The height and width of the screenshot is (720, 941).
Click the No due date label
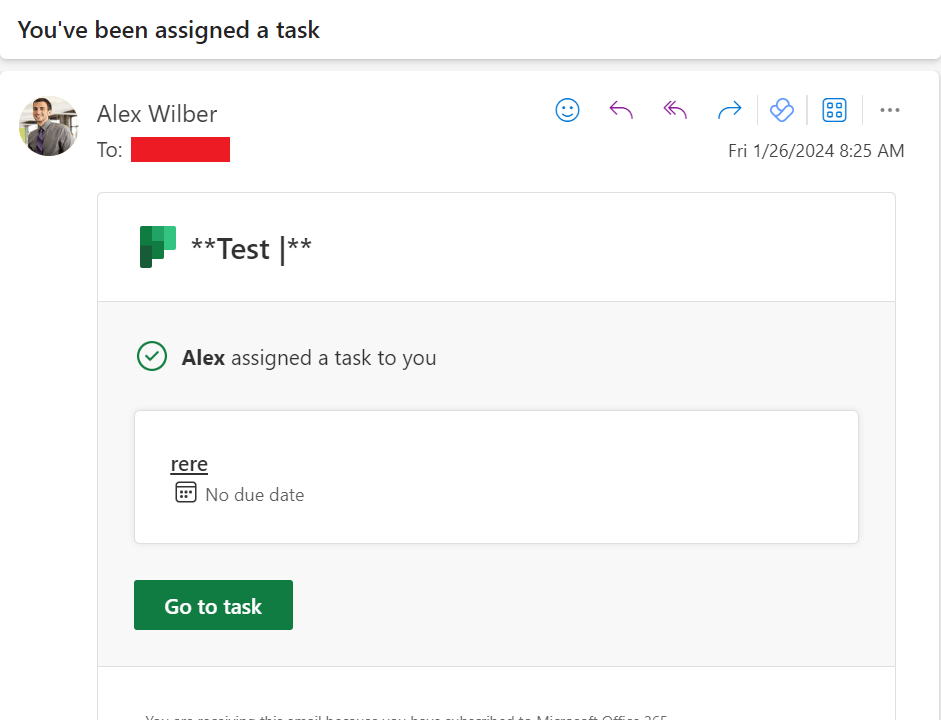[254, 495]
